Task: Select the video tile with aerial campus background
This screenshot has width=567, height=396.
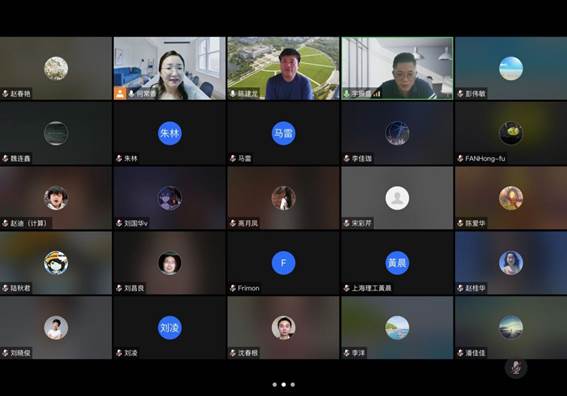Action: click(x=284, y=68)
